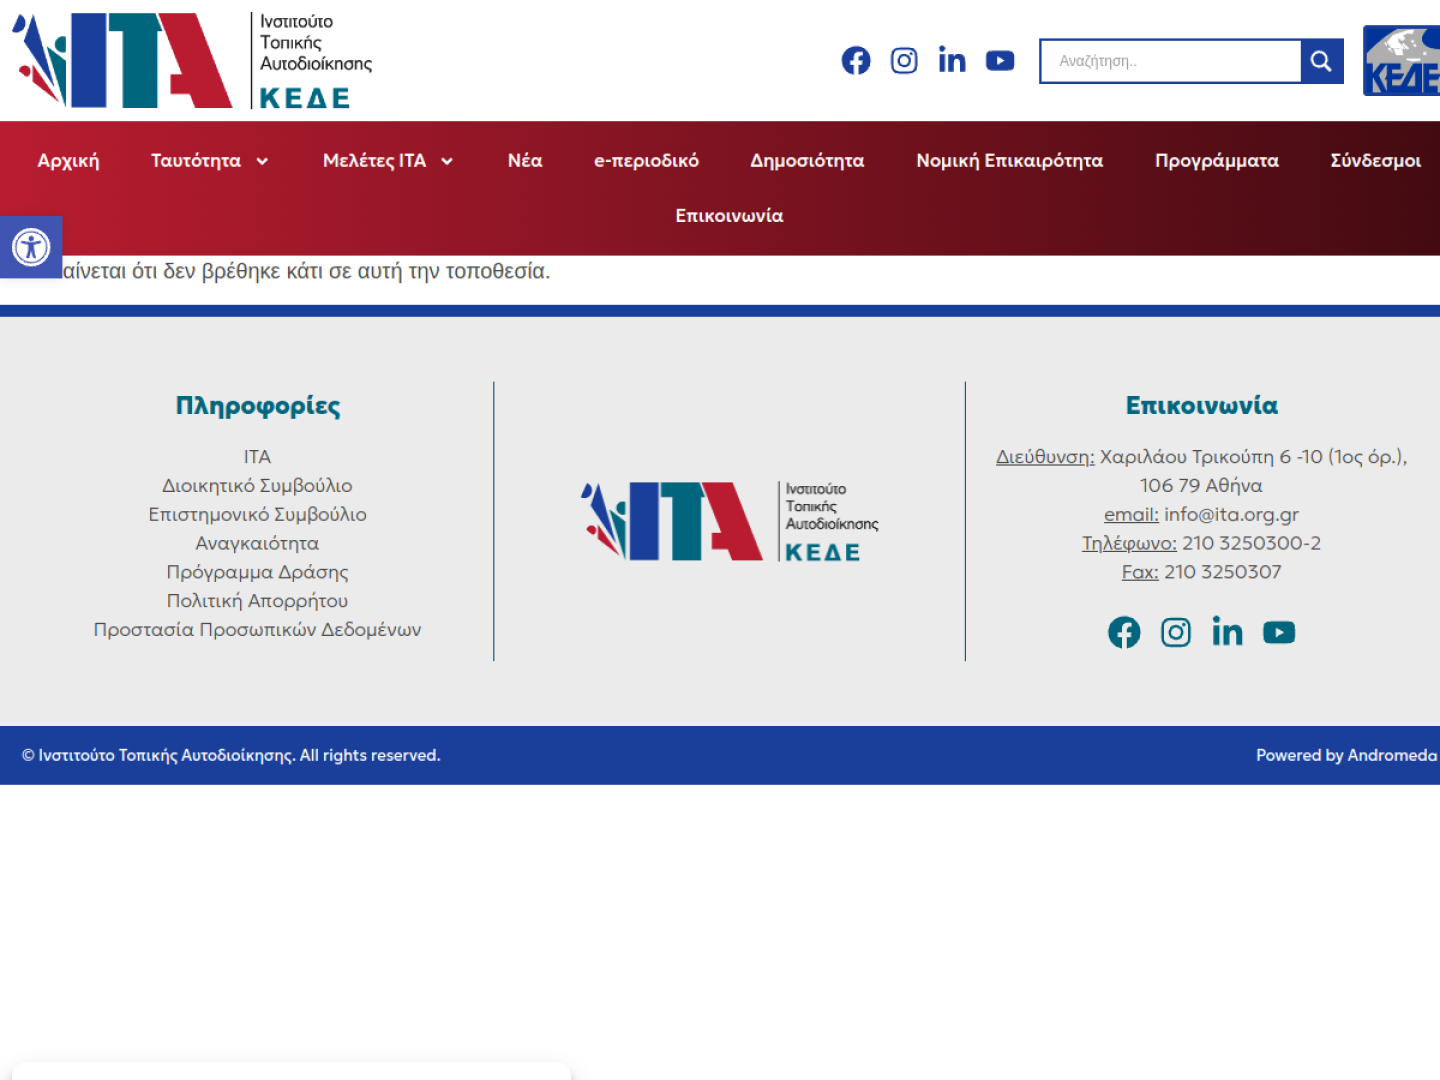The width and height of the screenshot is (1440, 1080).
Task: Open the Instagram icon in the header
Action: [x=904, y=61]
